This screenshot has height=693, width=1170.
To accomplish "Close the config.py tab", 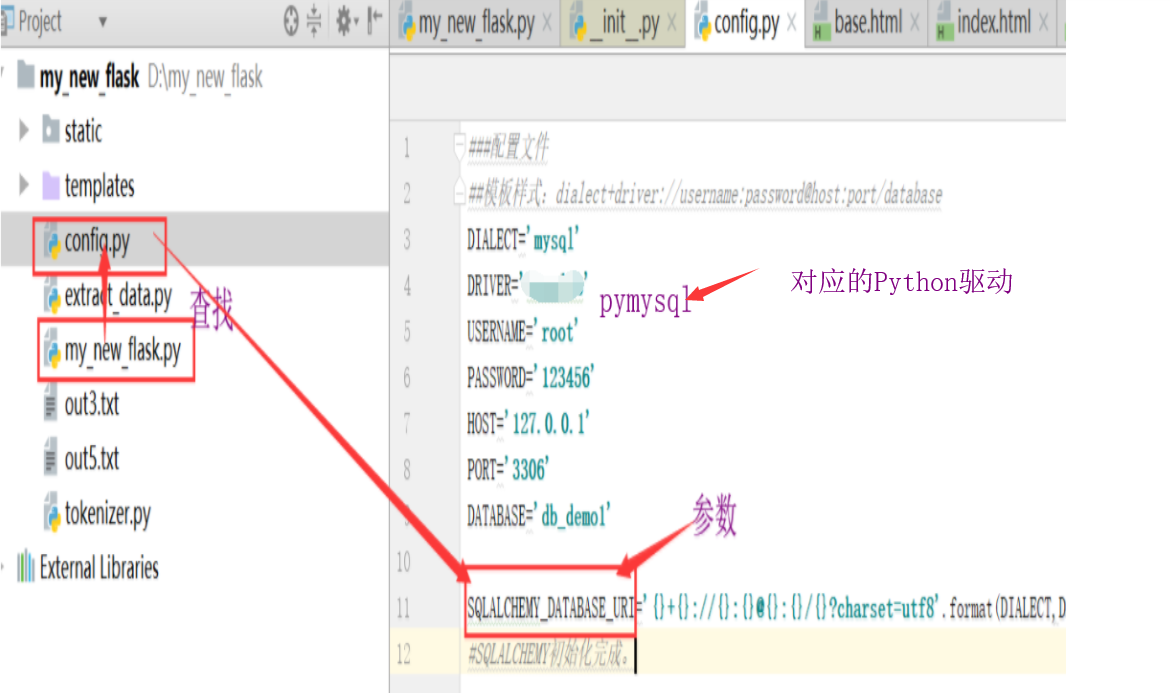I will click(x=792, y=23).
